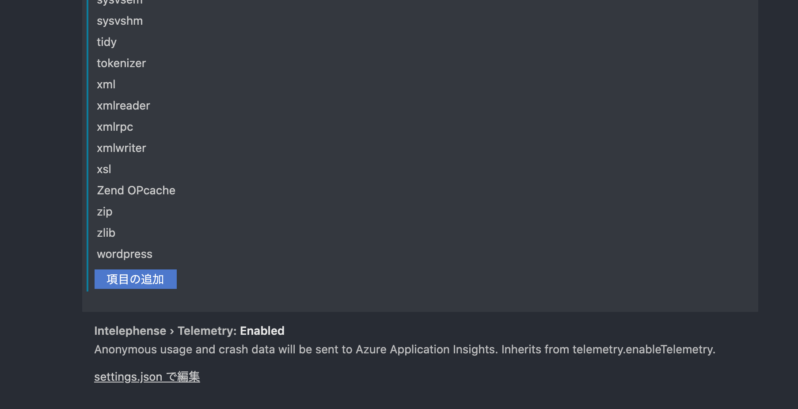Click the bold Enabled label
The image size is (798, 409).
pos(262,331)
